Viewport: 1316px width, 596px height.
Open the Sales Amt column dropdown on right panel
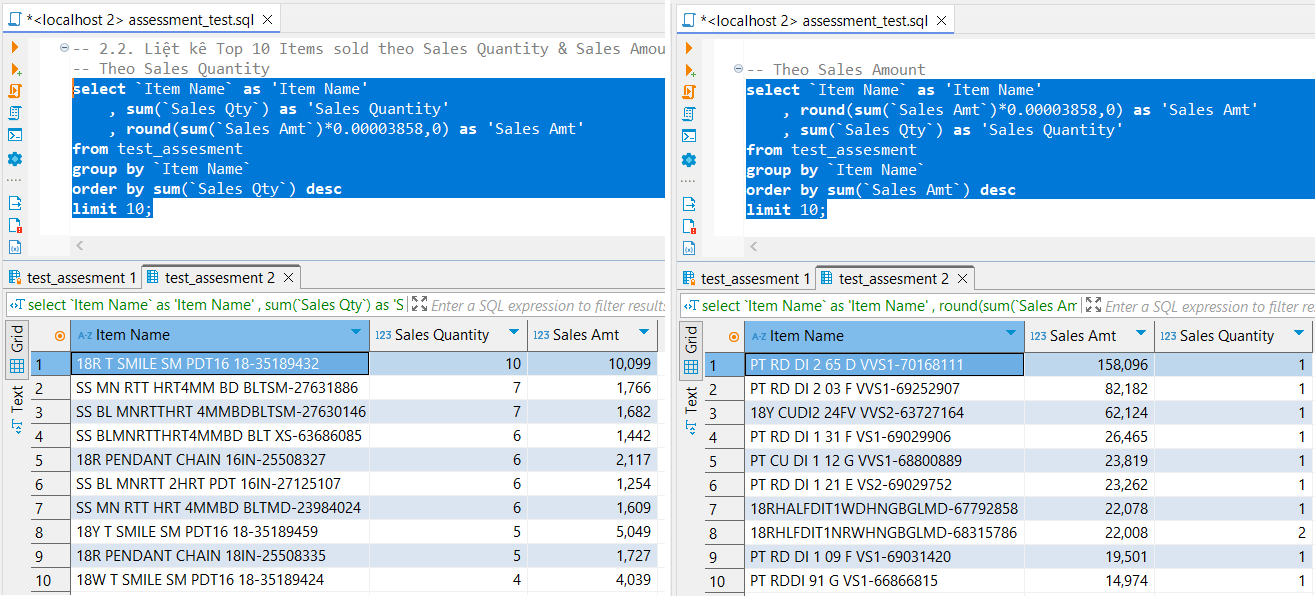[x=1140, y=335]
